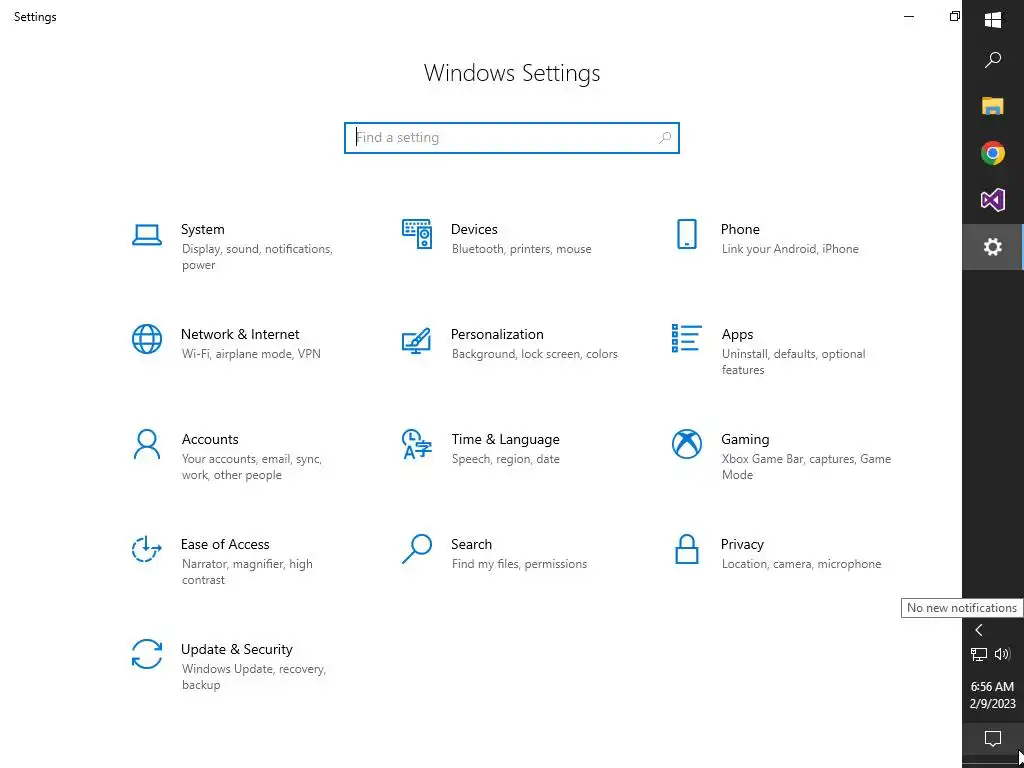Image resolution: width=1024 pixels, height=768 pixels.
Task: Click the Personalization heading
Action: pyautogui.click(x=497, y=334)
